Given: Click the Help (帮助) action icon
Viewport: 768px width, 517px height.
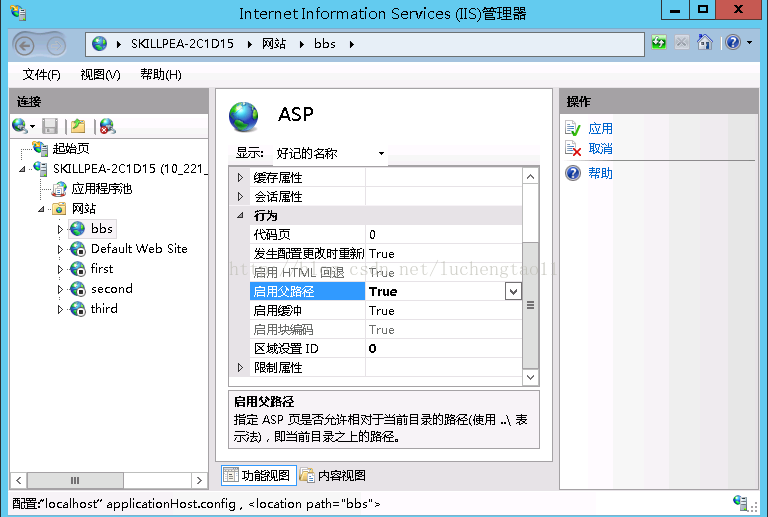Looking at the screenshot, I should coord(573,173).
